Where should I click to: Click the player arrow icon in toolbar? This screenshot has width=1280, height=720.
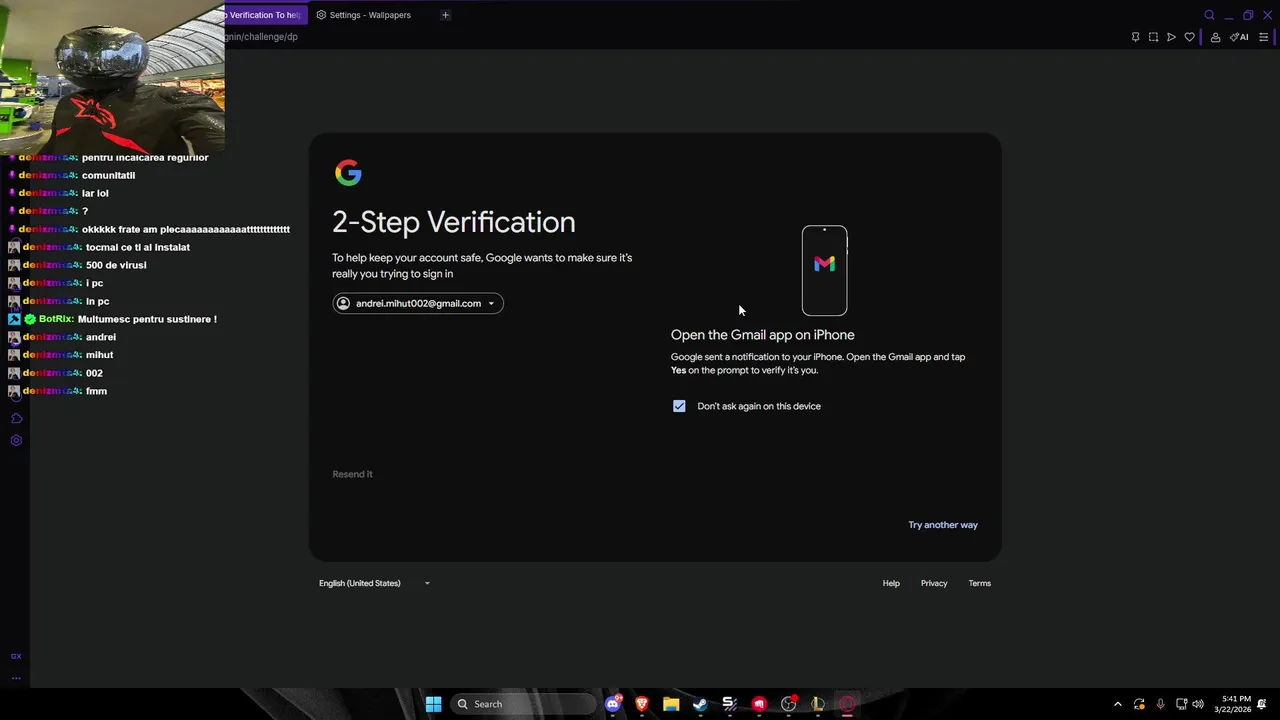coord(1171,37)
